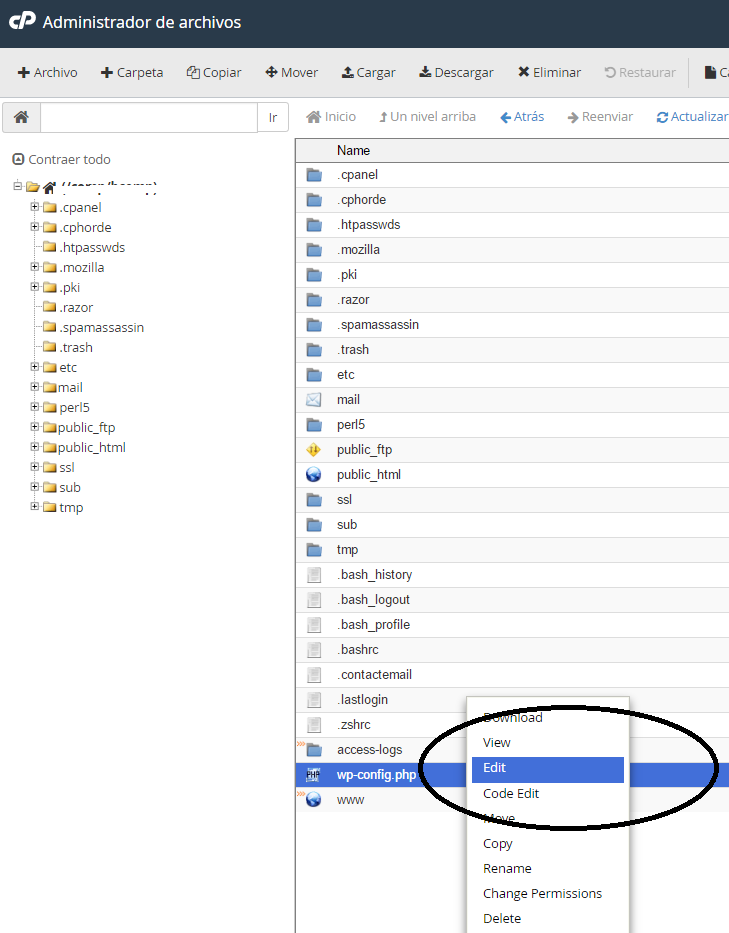The image size is (729, 933).
Task: Click the cPanel logo icon
Action: (22, 21)
